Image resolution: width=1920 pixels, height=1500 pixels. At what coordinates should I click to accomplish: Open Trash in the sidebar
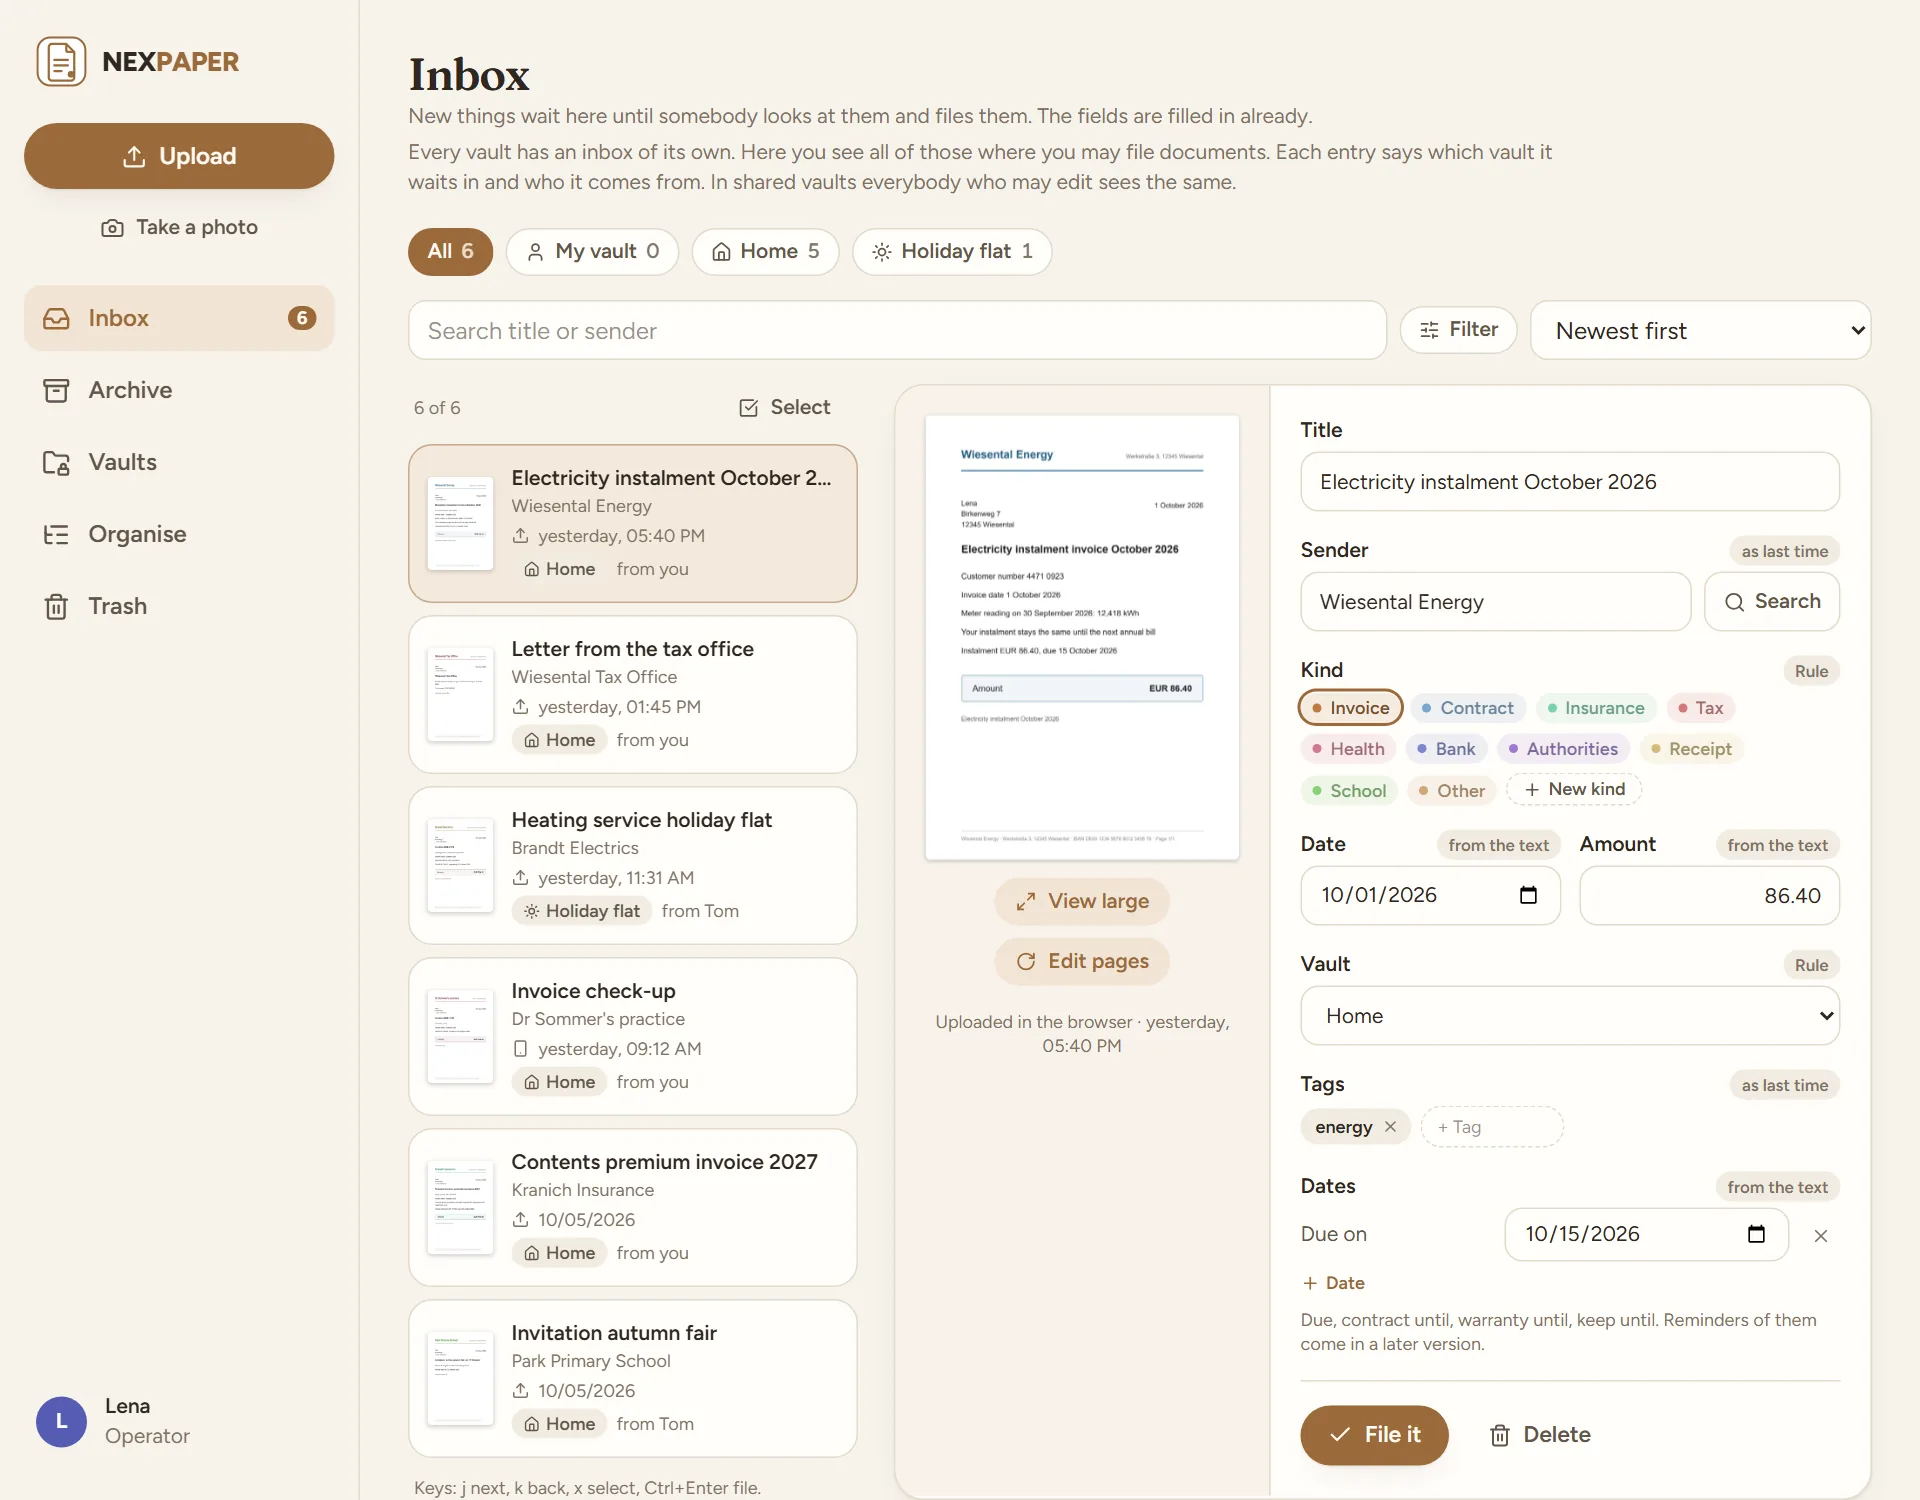(x=179, y=606)
